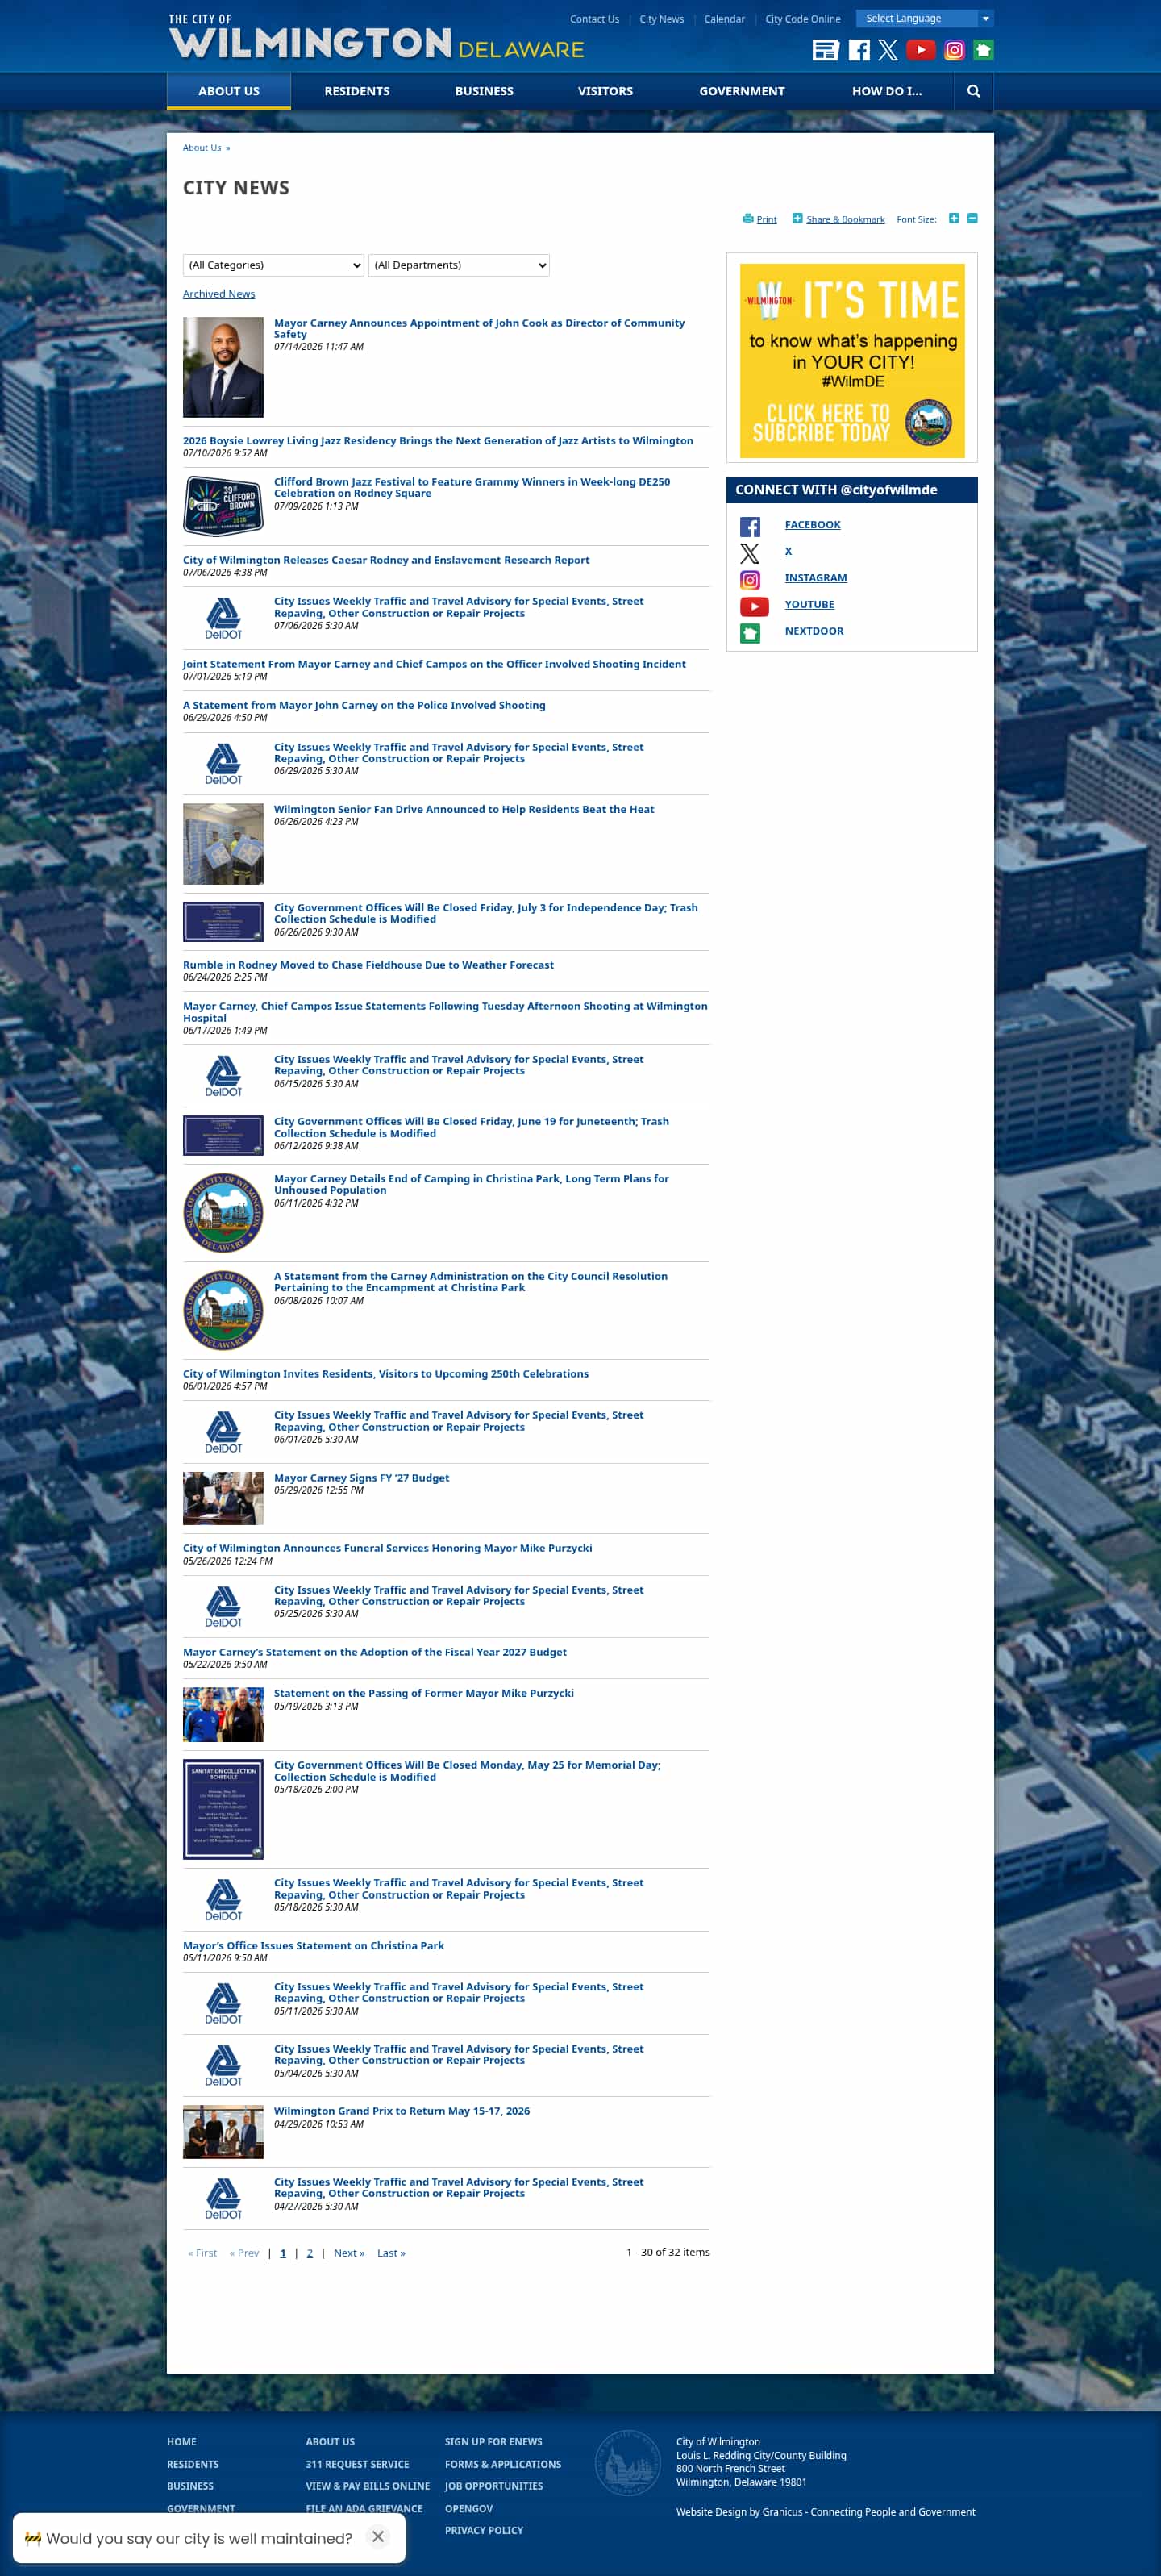1161x2576 pixels.
Task: Go to Next page of news
Action: tap(349, 2253)
